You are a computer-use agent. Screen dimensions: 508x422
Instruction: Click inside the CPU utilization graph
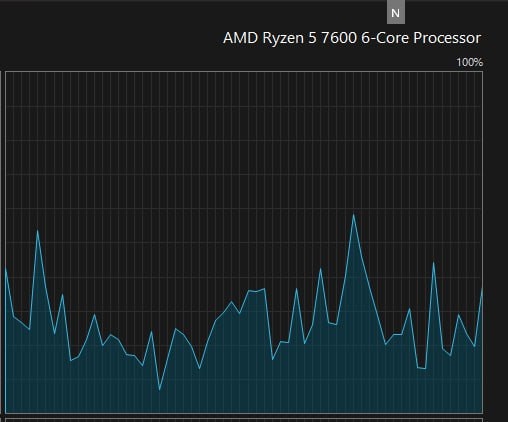pos(244,242)
